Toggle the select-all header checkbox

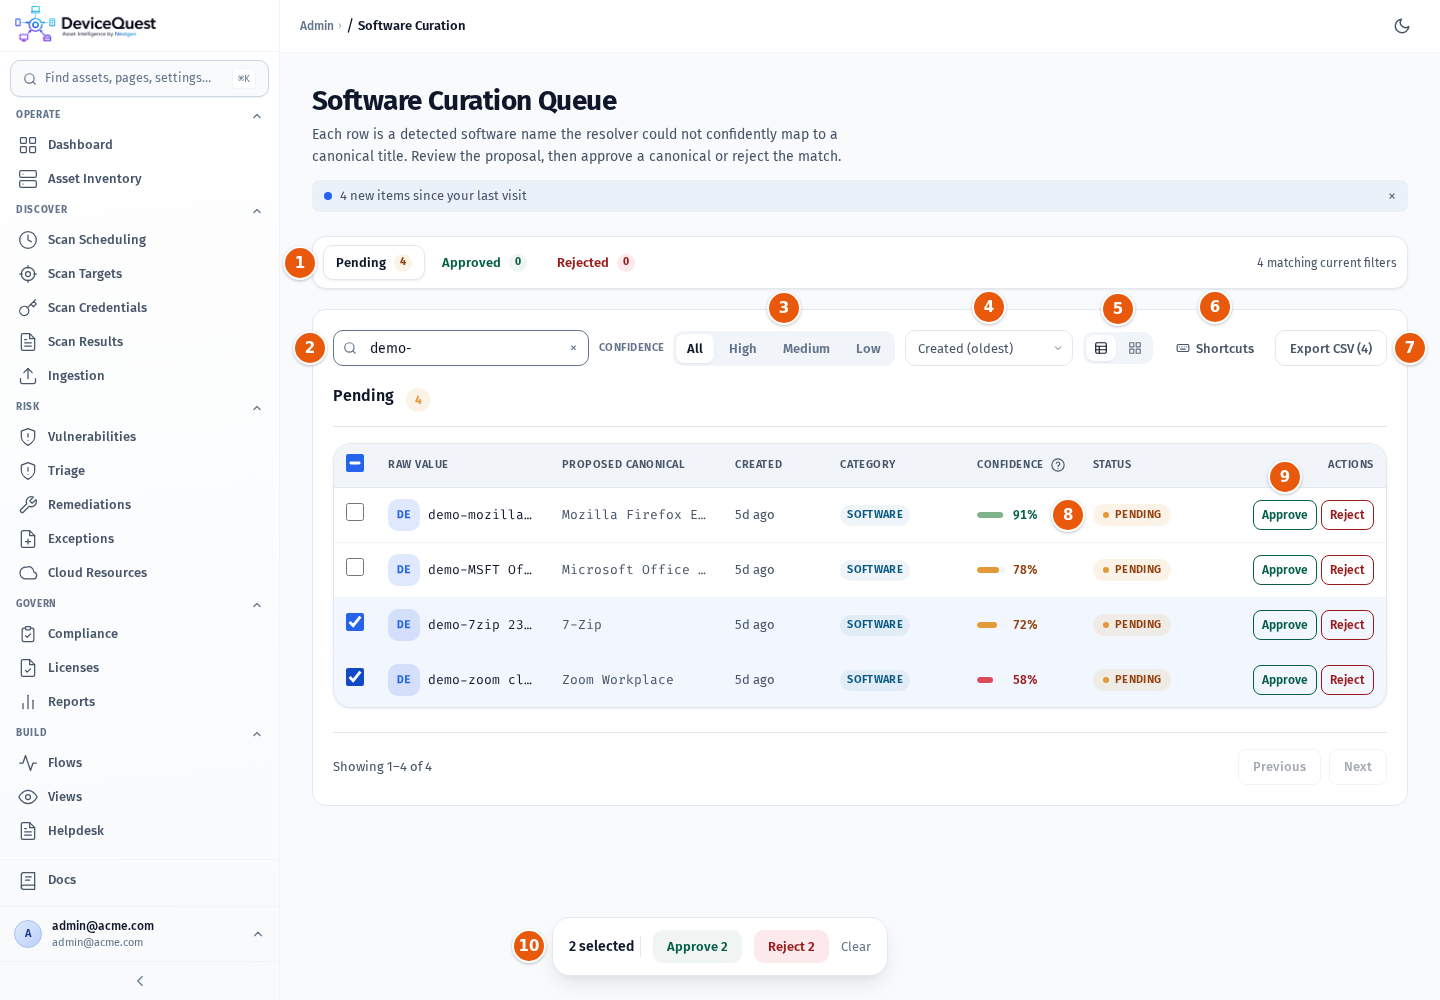[x=355, y=463]
